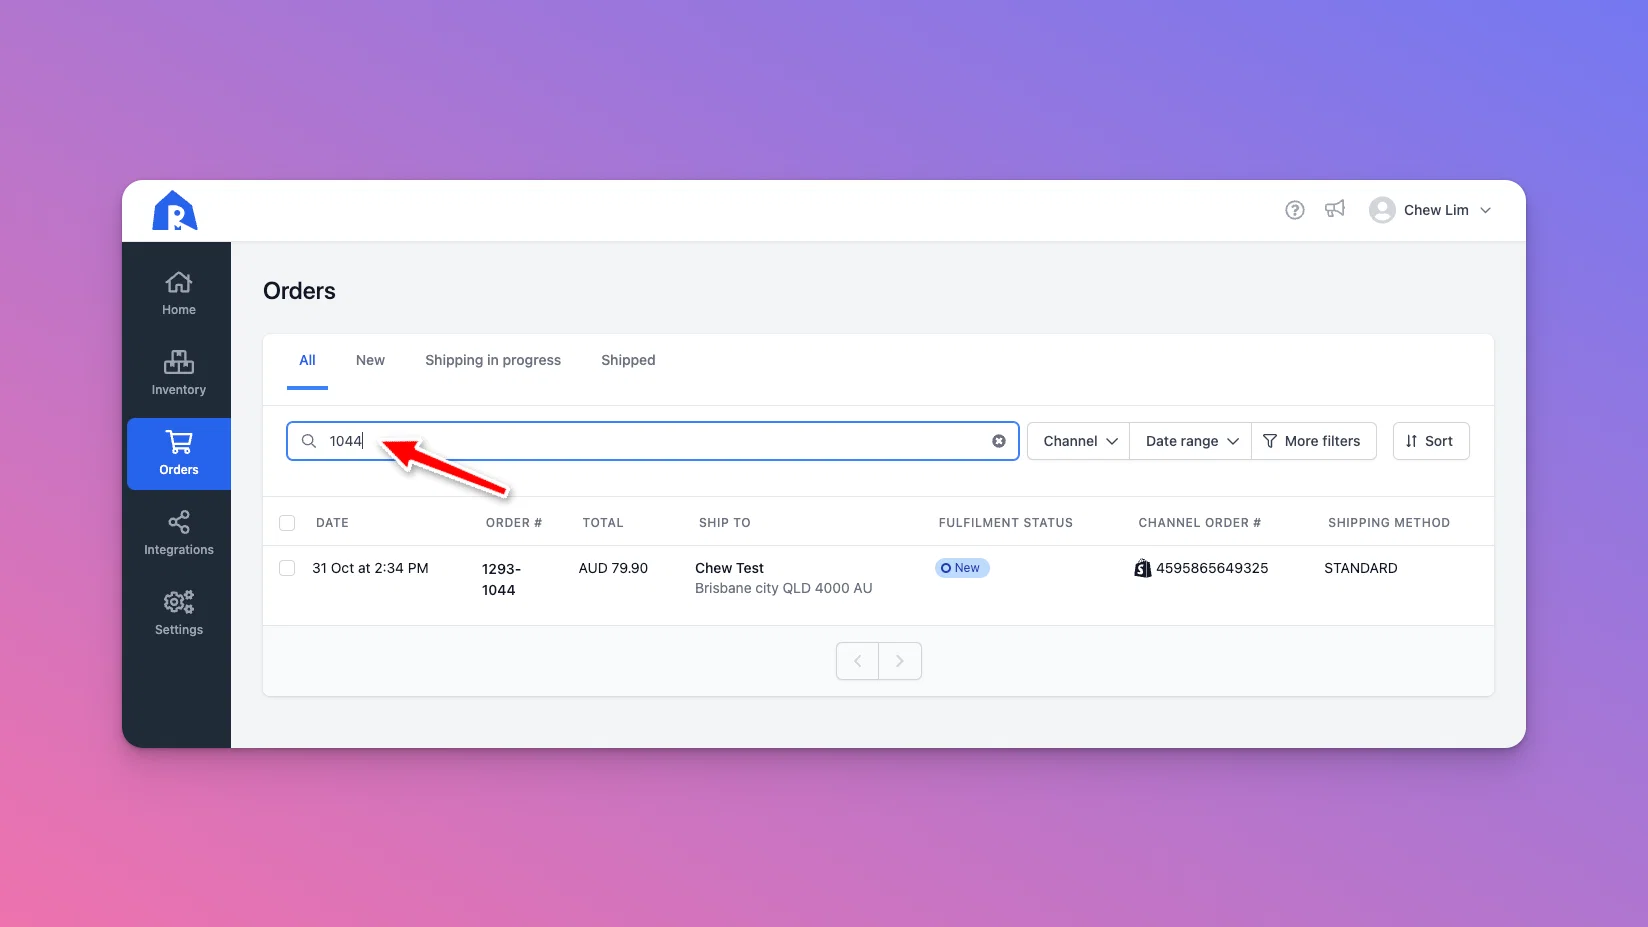Click the Sort button
The image size is (1648, 927).
[1431, 441]
